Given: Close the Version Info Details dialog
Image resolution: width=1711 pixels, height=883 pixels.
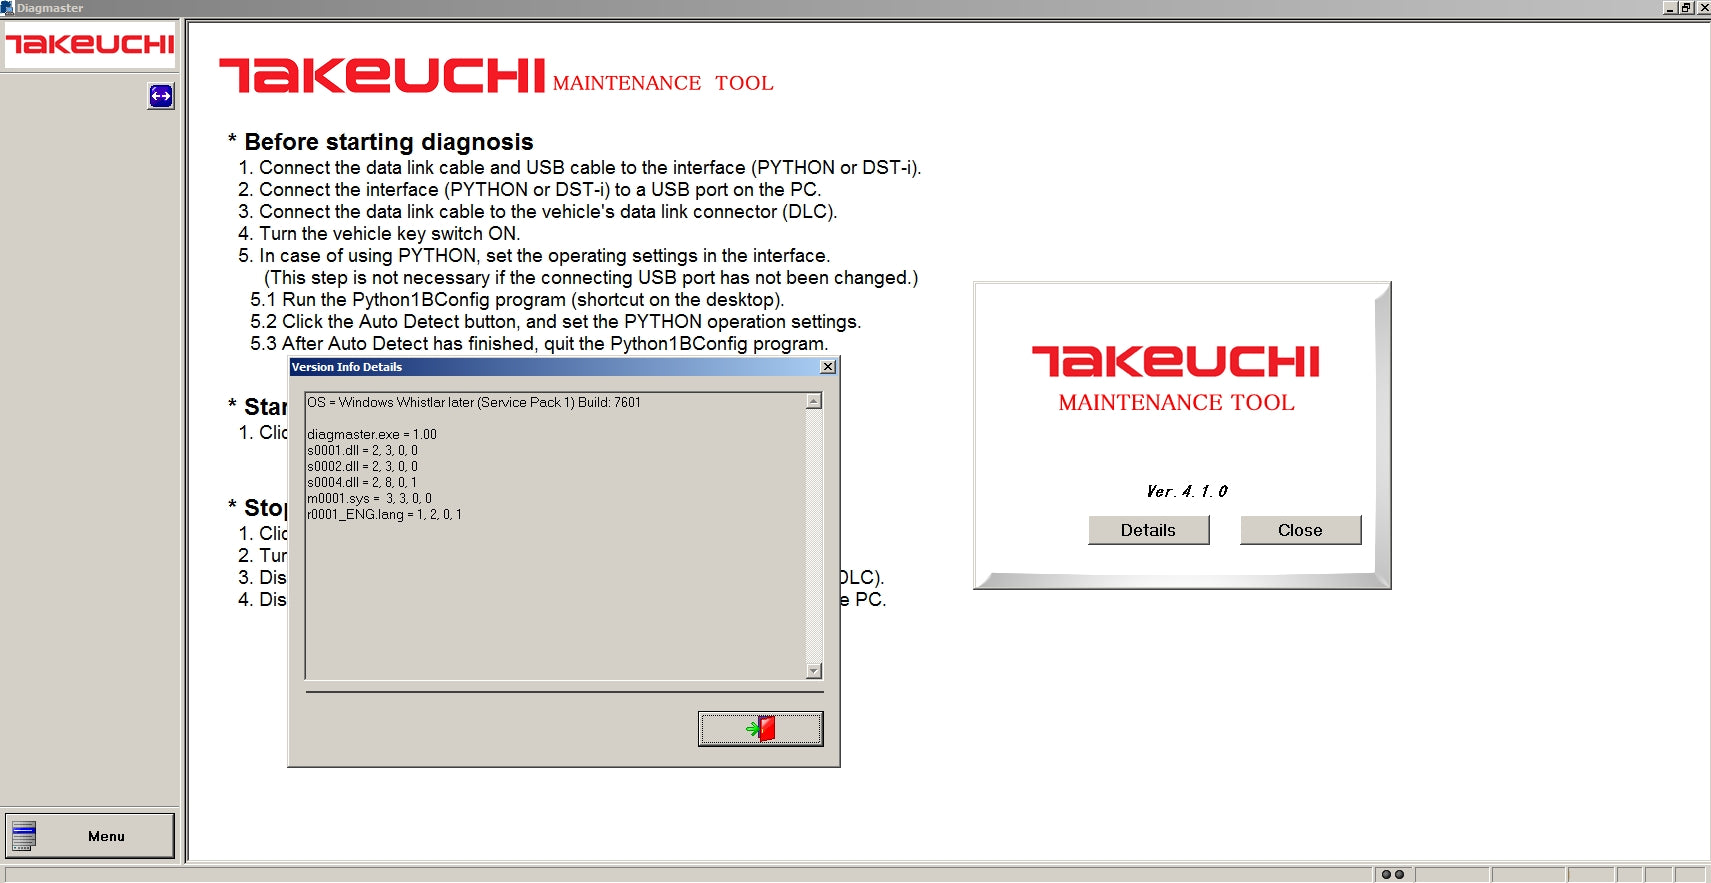Looking at the screenshot, I should click(x=828, y=367).
